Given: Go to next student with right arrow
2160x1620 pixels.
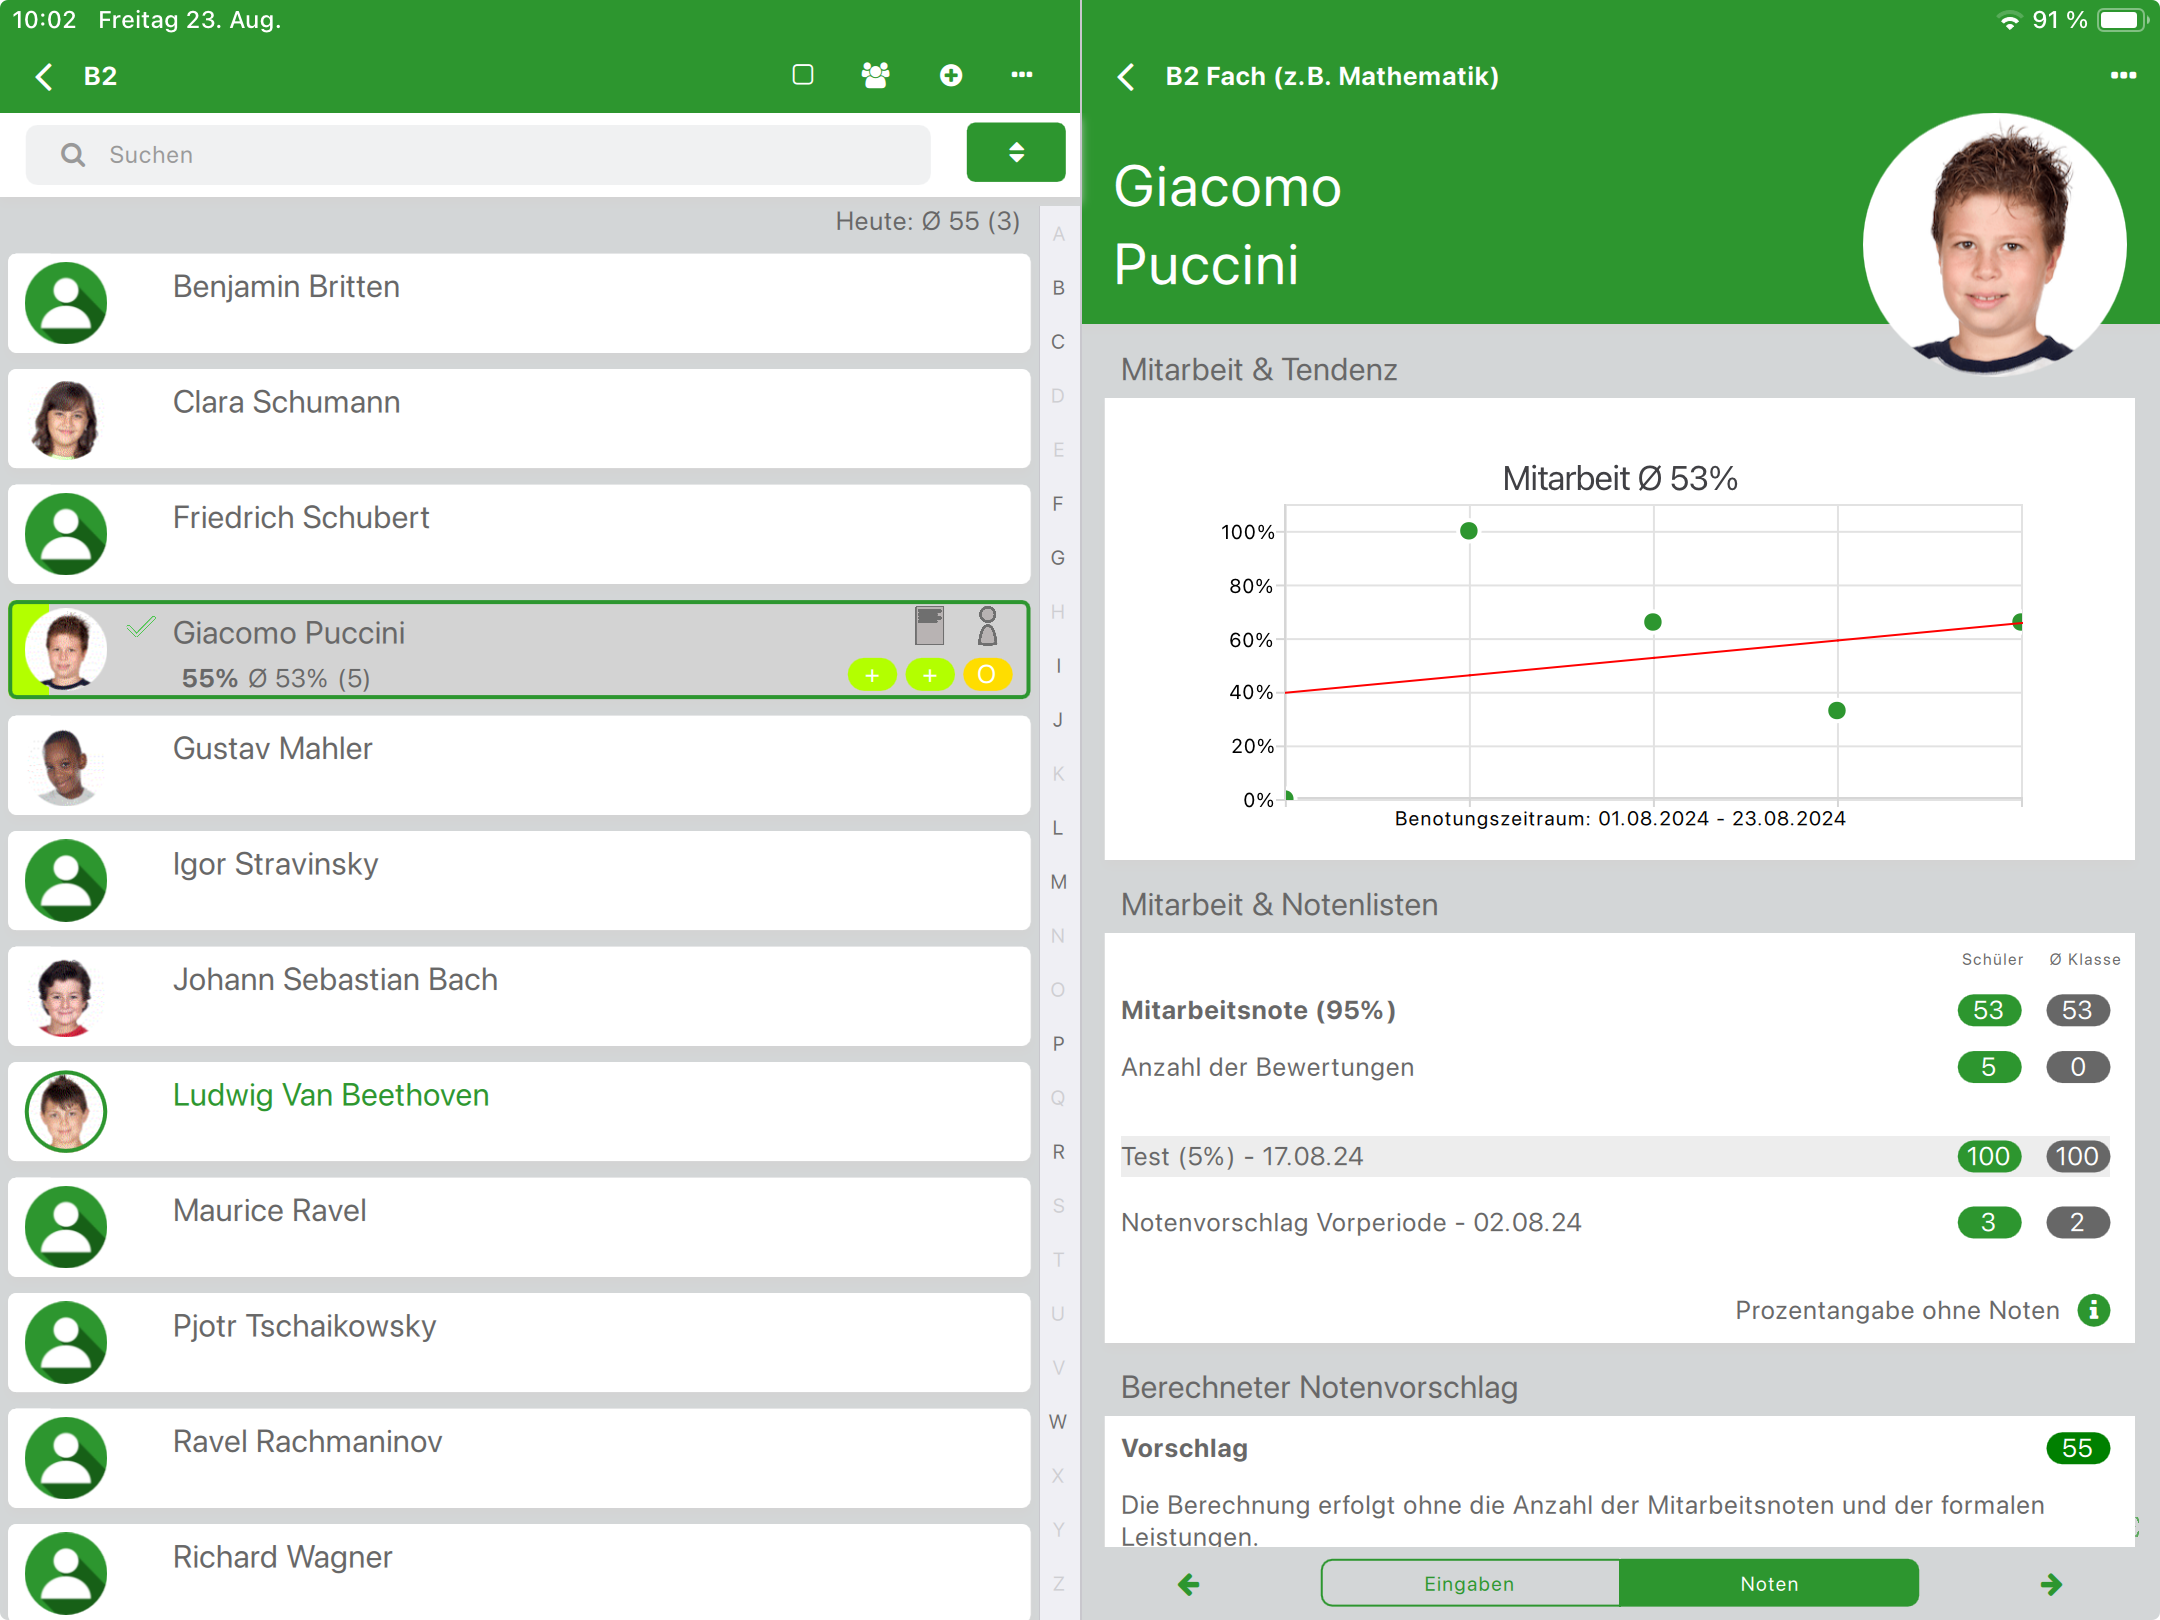Looking at the screenshot, I should tap(2051, 1584).
